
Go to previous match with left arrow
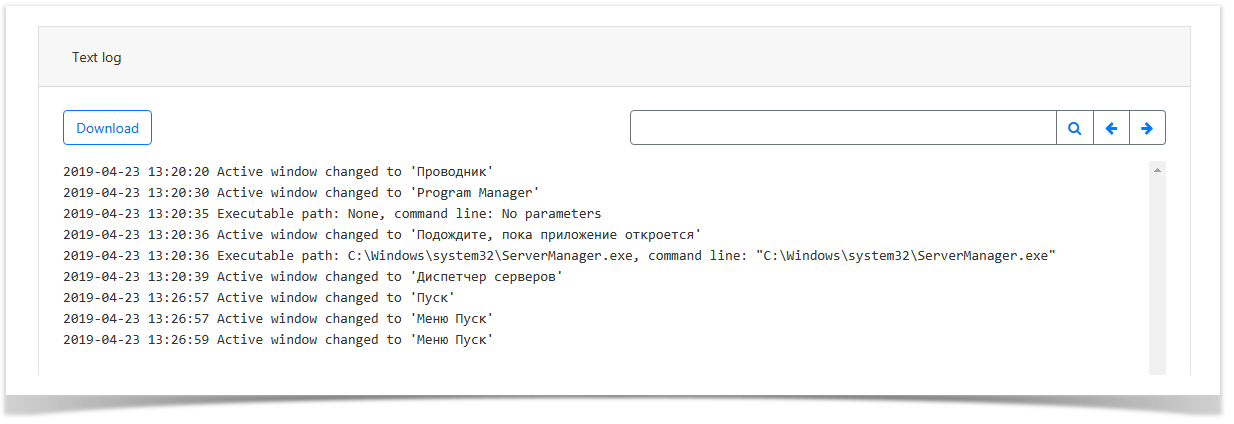(x=1111, y=128)
